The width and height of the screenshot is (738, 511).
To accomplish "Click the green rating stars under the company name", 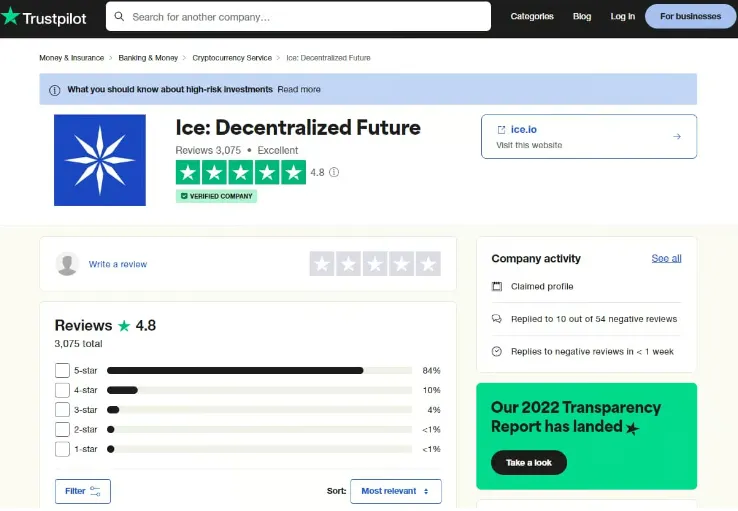I will 241,173.
